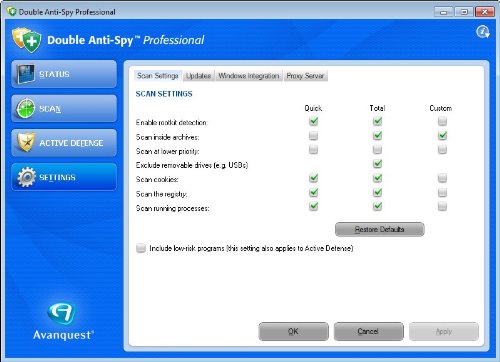Open the Windows Integration tab
This screenshot has height=362, width=500.
tap(249, 76)
